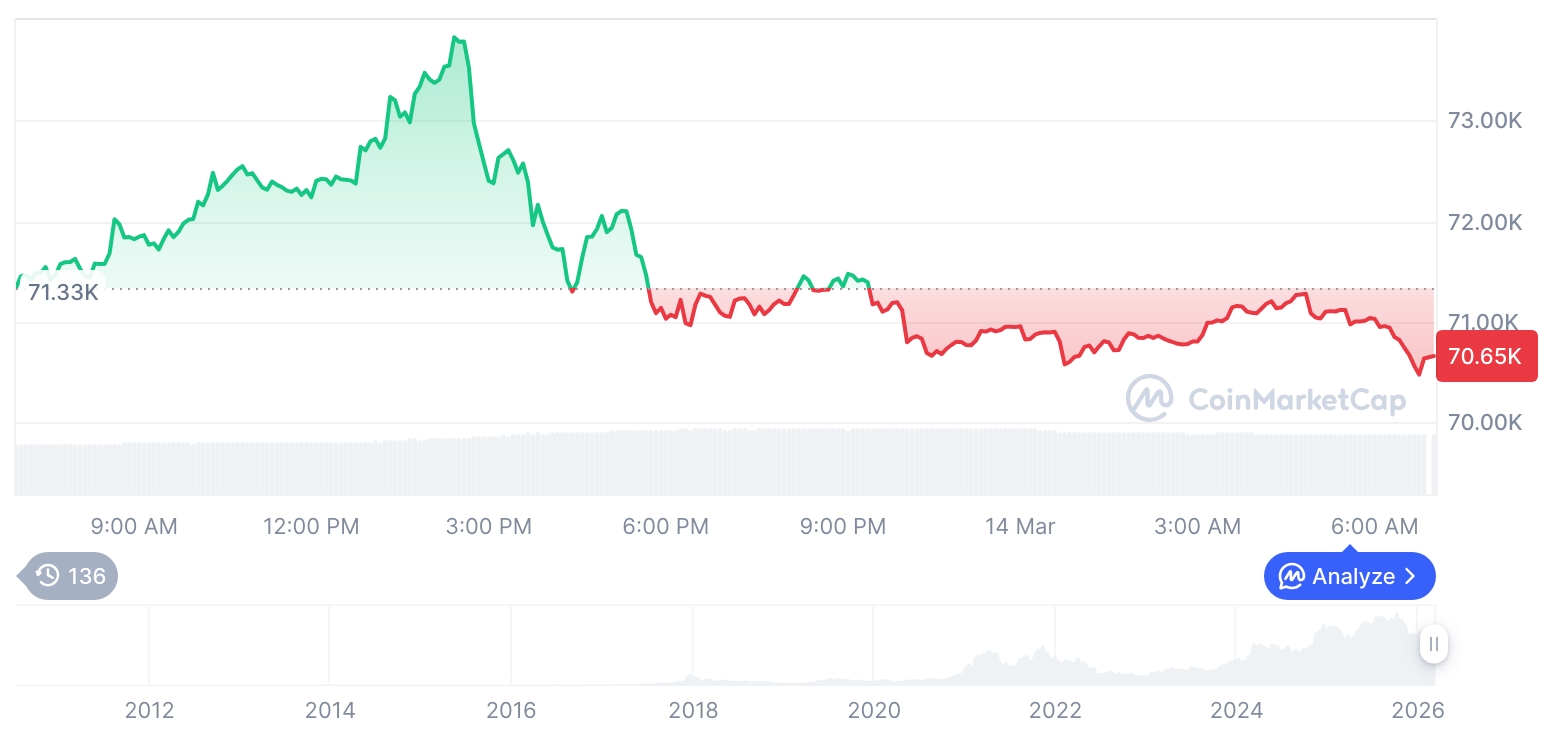This screenshot has height=732, width=1566.
Task: Click the range slider handle on the timeline navigator
Action: coord(1434,644)
